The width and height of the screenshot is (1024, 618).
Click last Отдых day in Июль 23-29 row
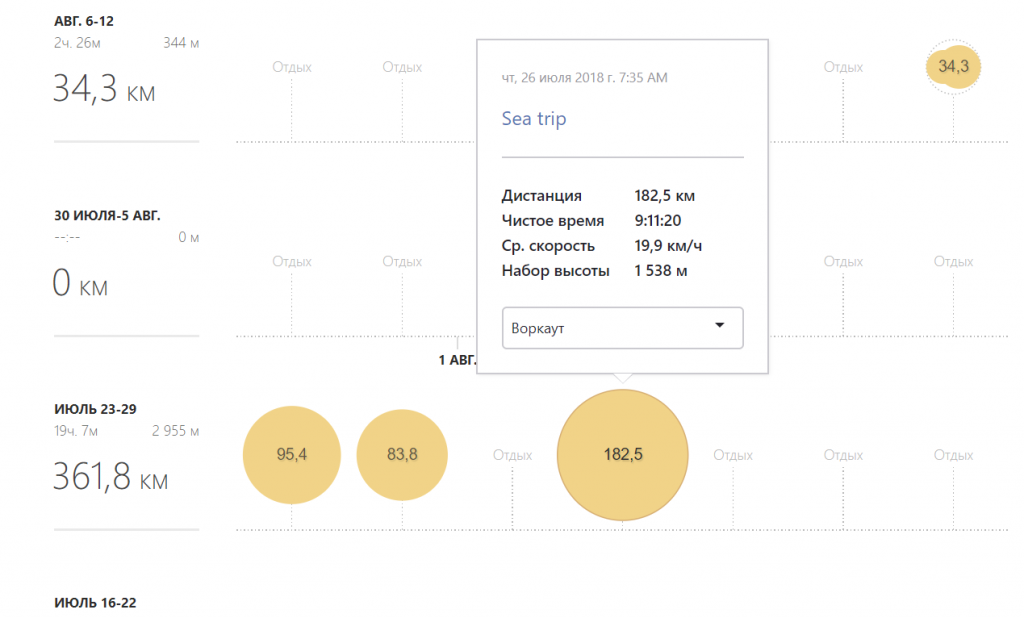pos(953,455)
